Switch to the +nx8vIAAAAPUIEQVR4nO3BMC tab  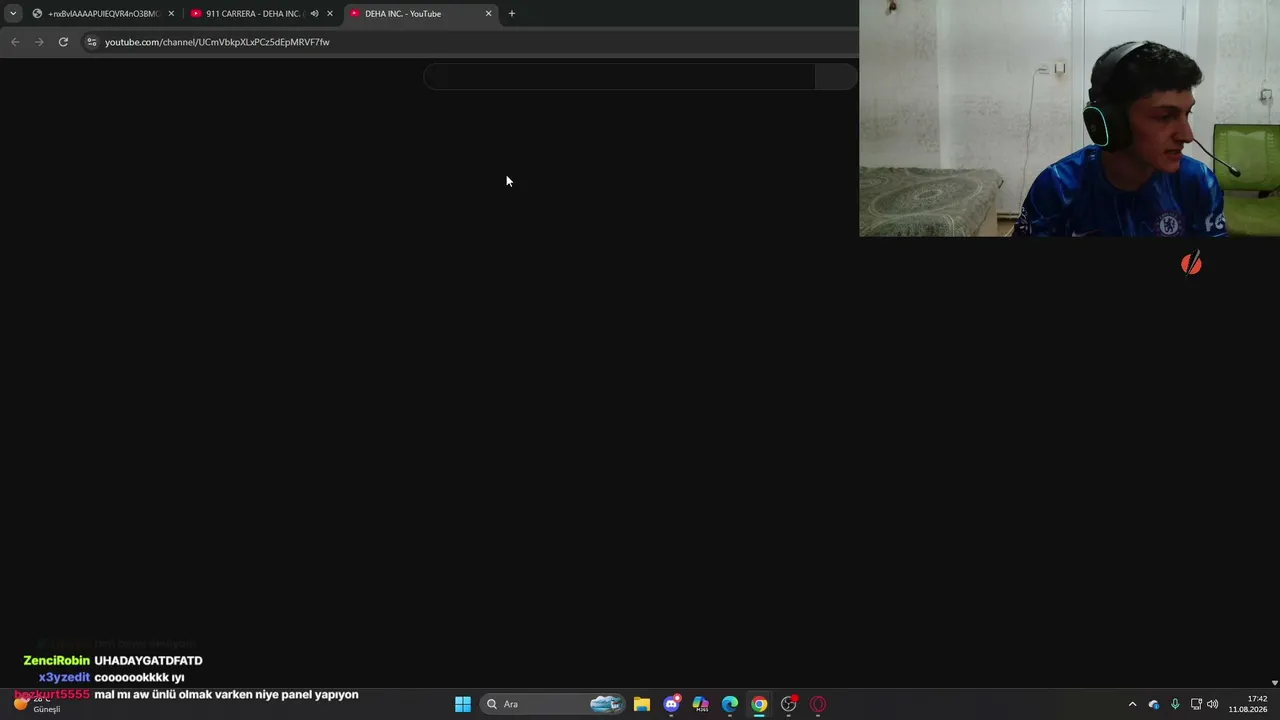point(103,14)
